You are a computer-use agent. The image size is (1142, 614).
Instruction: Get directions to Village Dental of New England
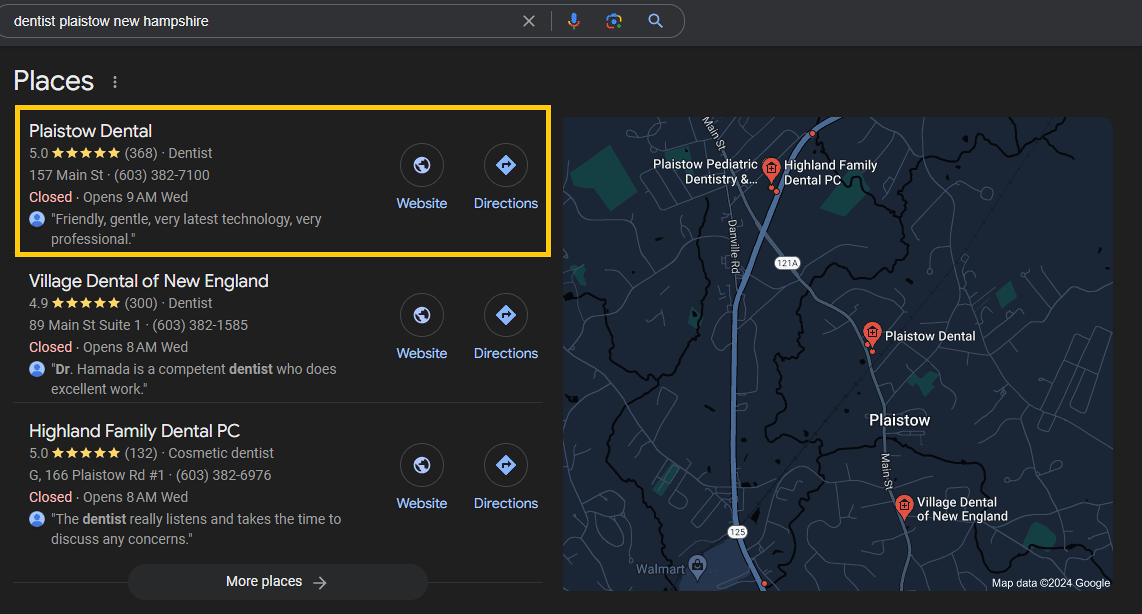505,316
